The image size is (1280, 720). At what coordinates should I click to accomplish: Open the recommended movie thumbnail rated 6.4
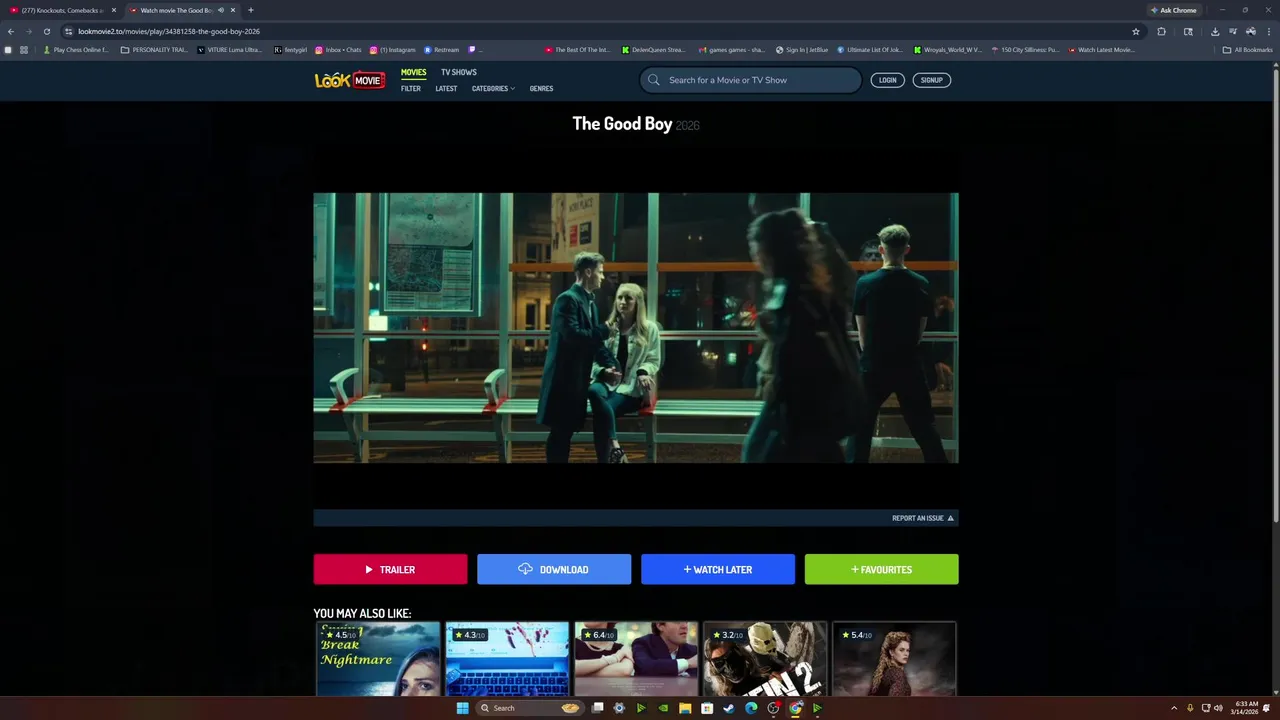tap(636, 658)
